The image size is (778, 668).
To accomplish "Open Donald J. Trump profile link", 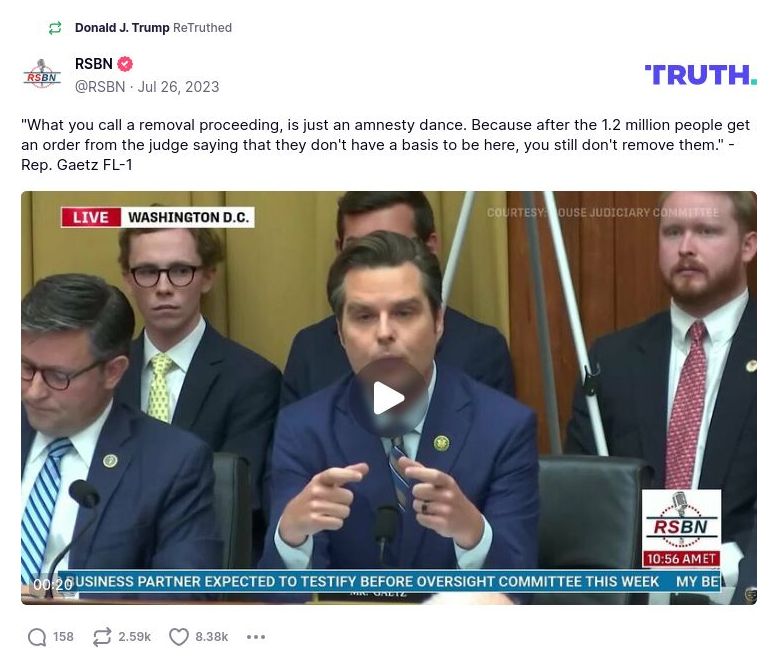I will click(122, 28).
